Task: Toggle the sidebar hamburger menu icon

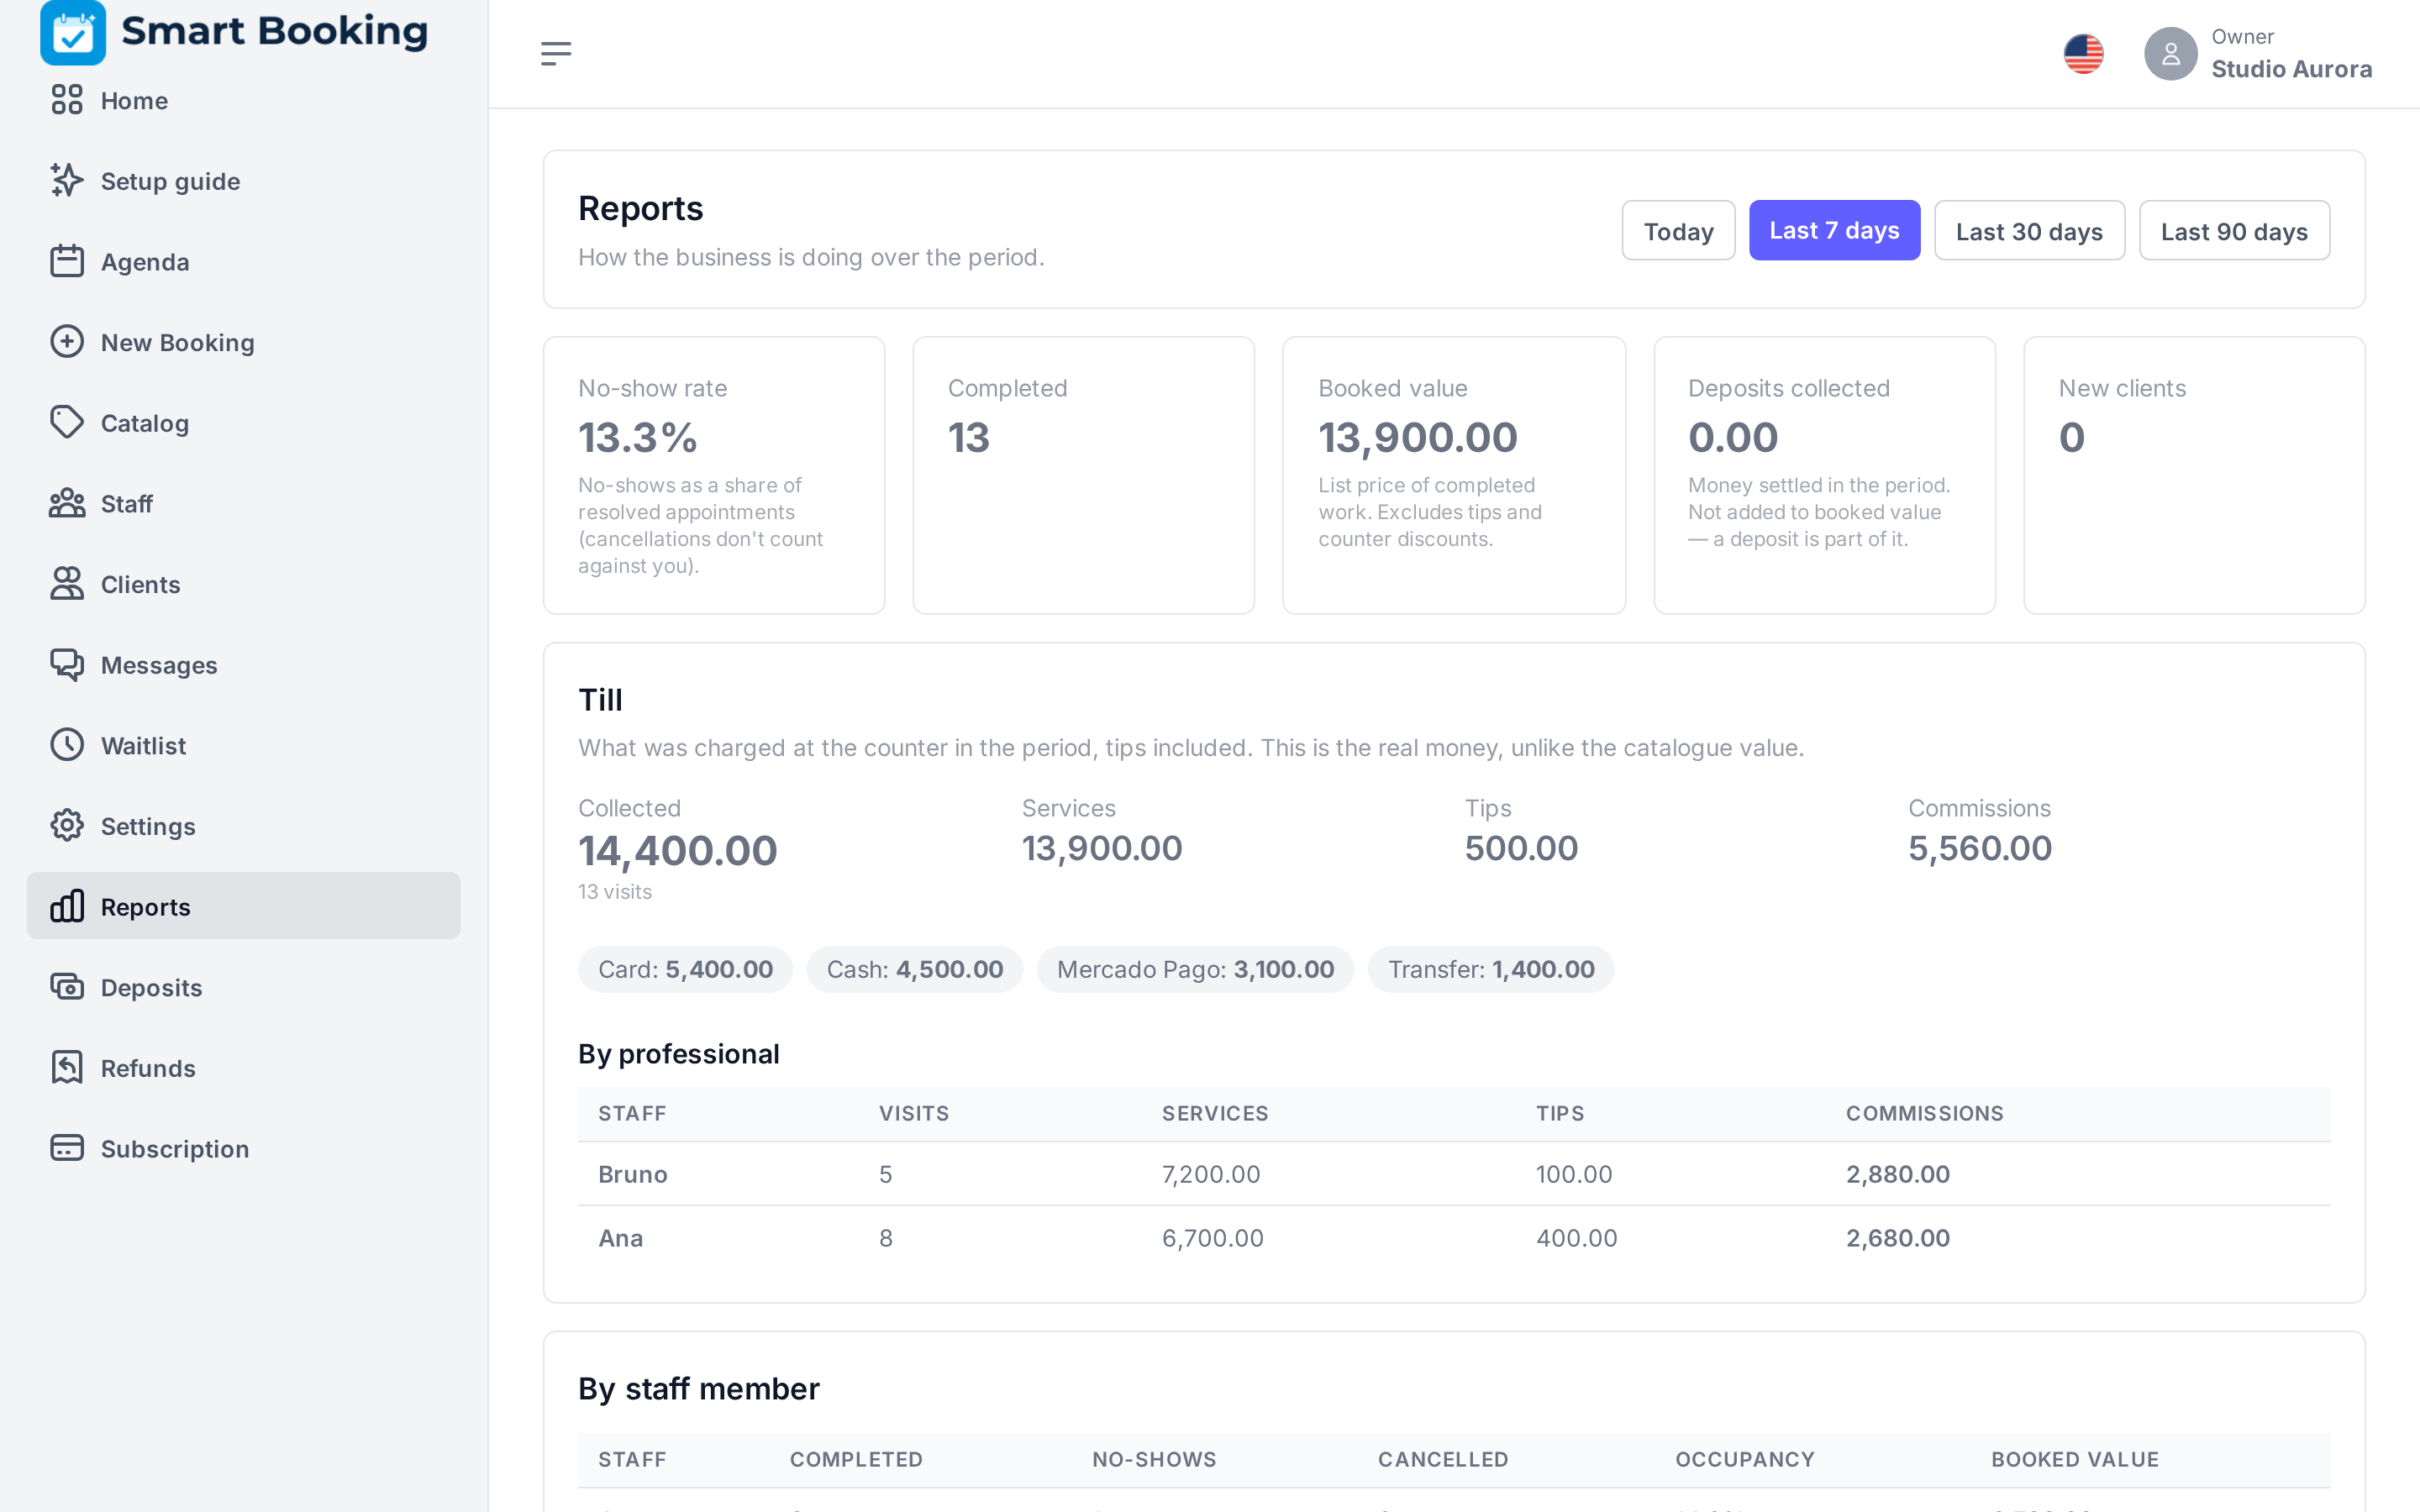Action: tap(556, 53)
